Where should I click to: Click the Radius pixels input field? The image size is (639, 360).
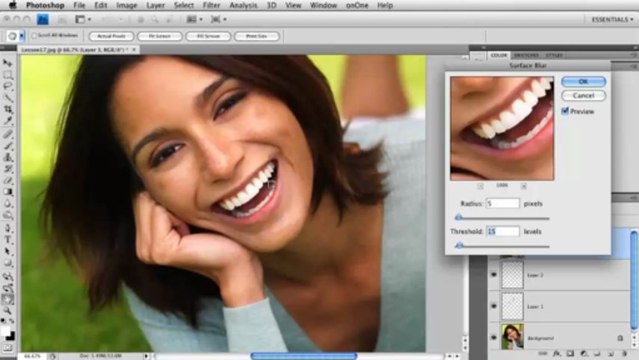point(503,203)
